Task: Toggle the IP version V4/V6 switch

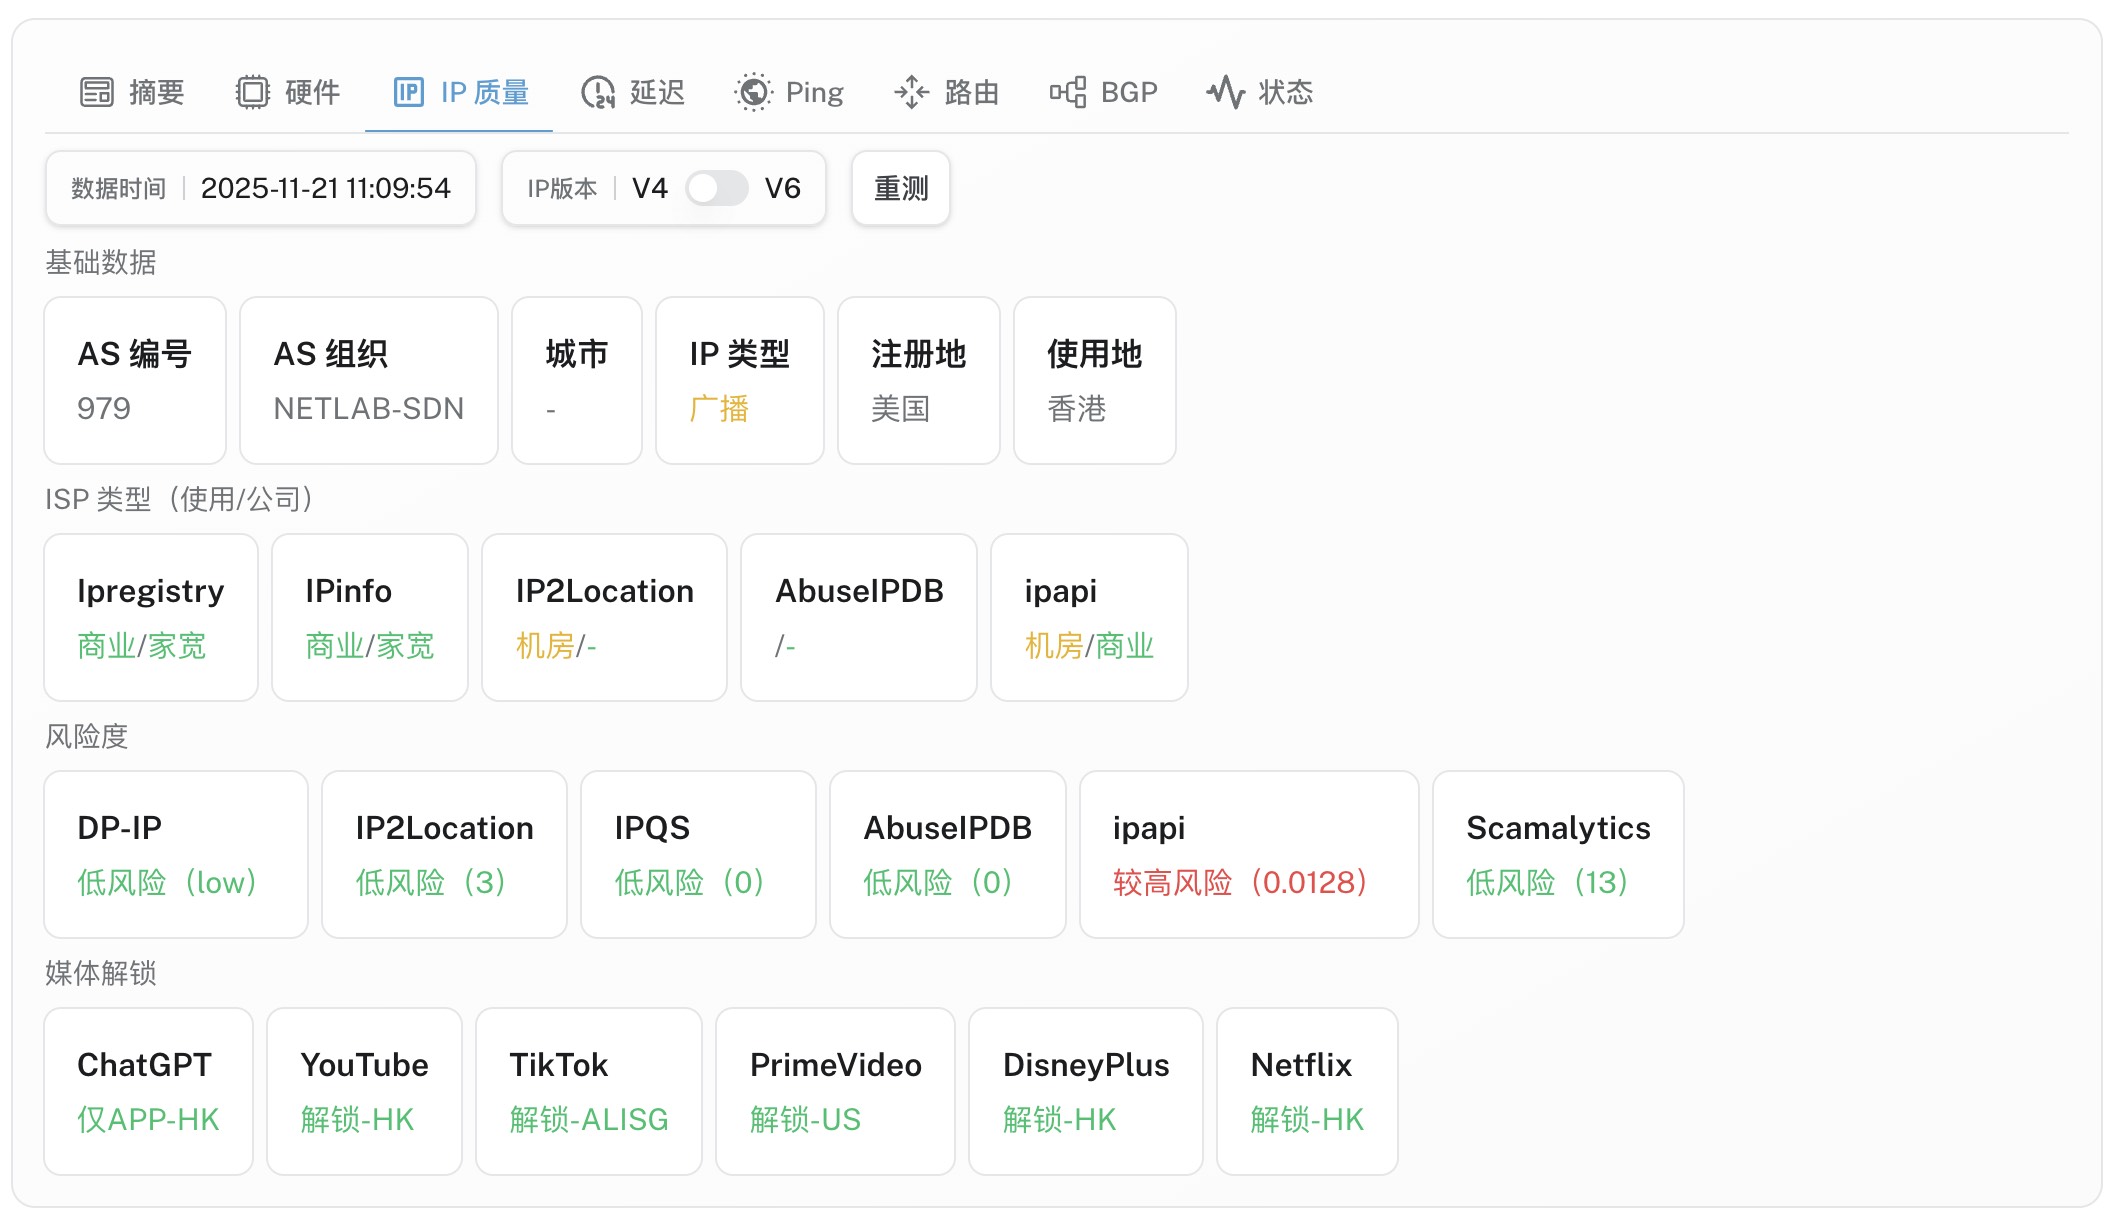Action: coord(716,188)
